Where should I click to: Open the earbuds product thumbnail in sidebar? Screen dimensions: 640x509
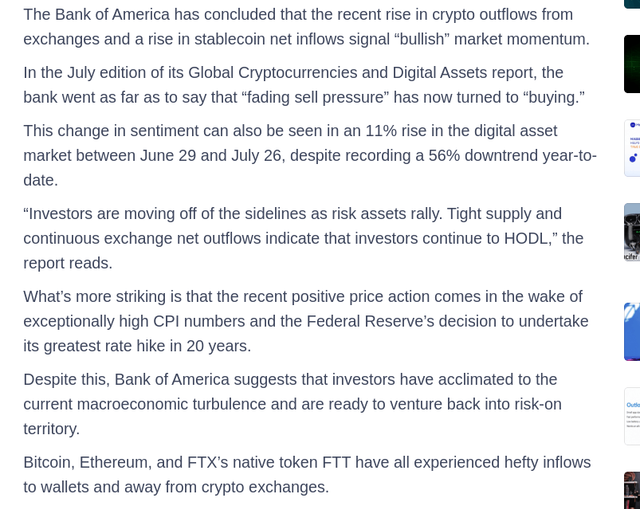632,232
